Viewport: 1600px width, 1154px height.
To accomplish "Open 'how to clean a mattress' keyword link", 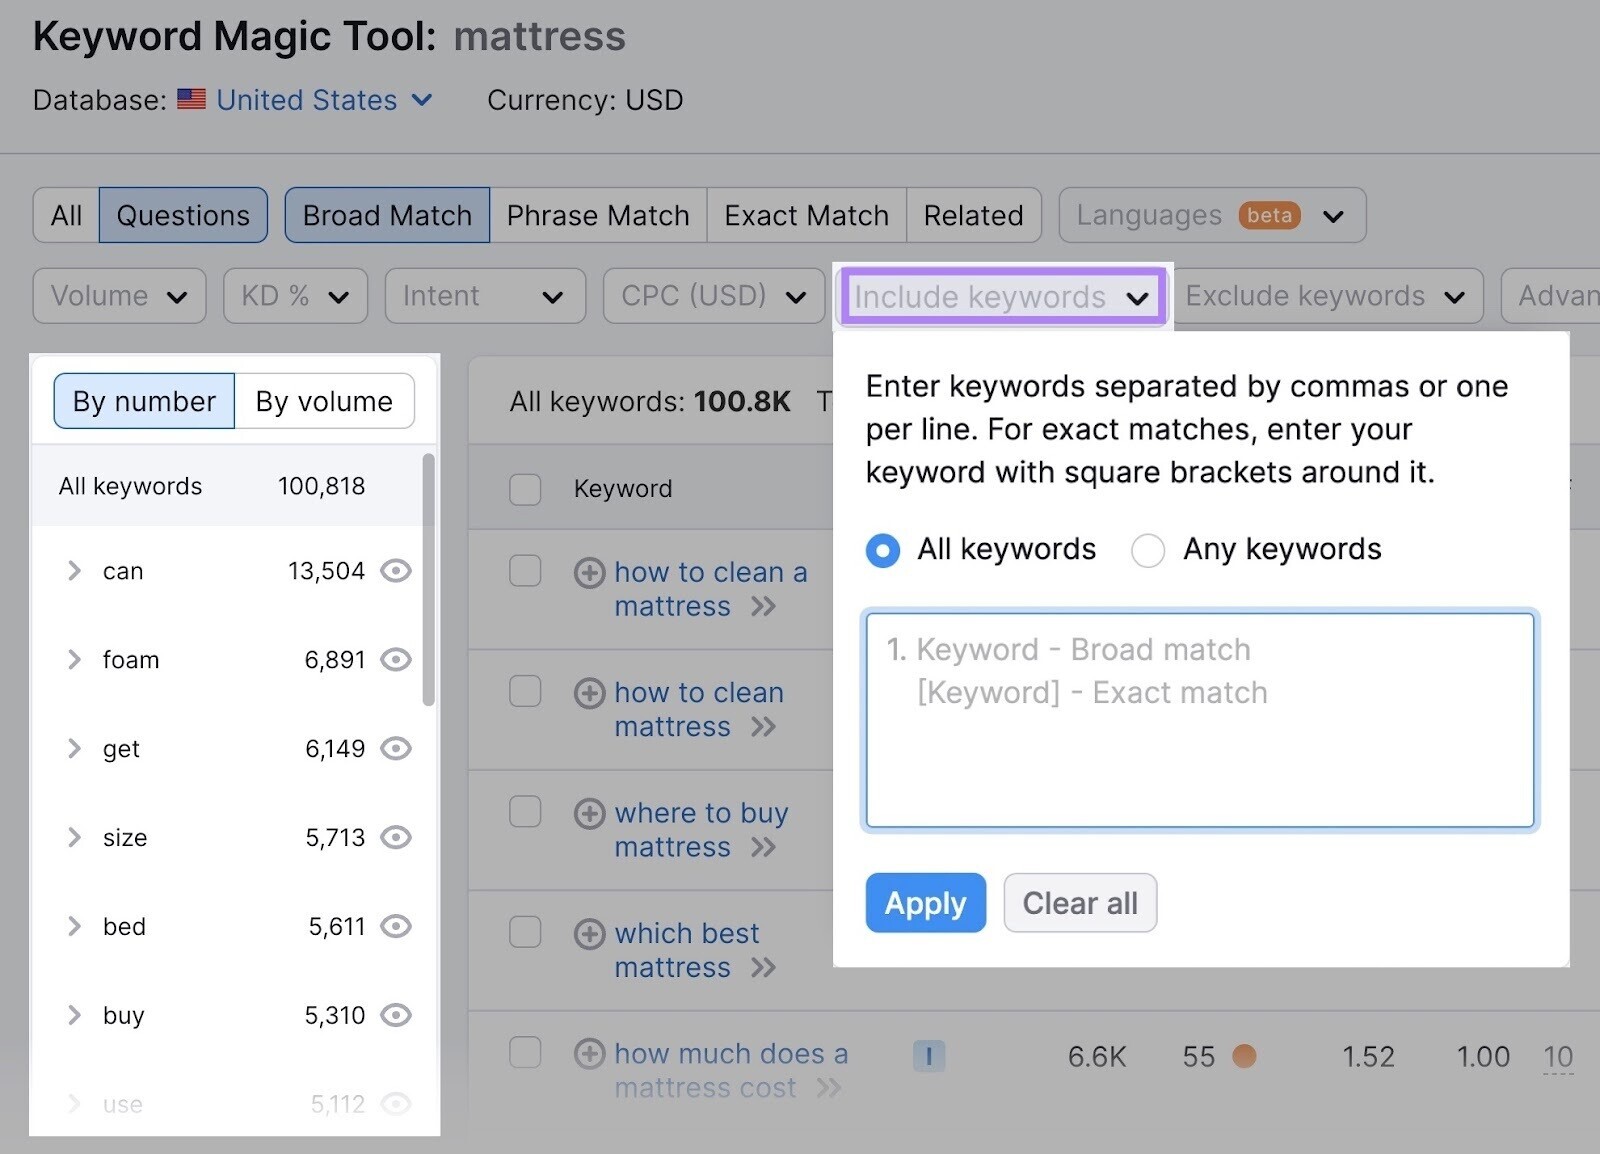I will (711, 589).
